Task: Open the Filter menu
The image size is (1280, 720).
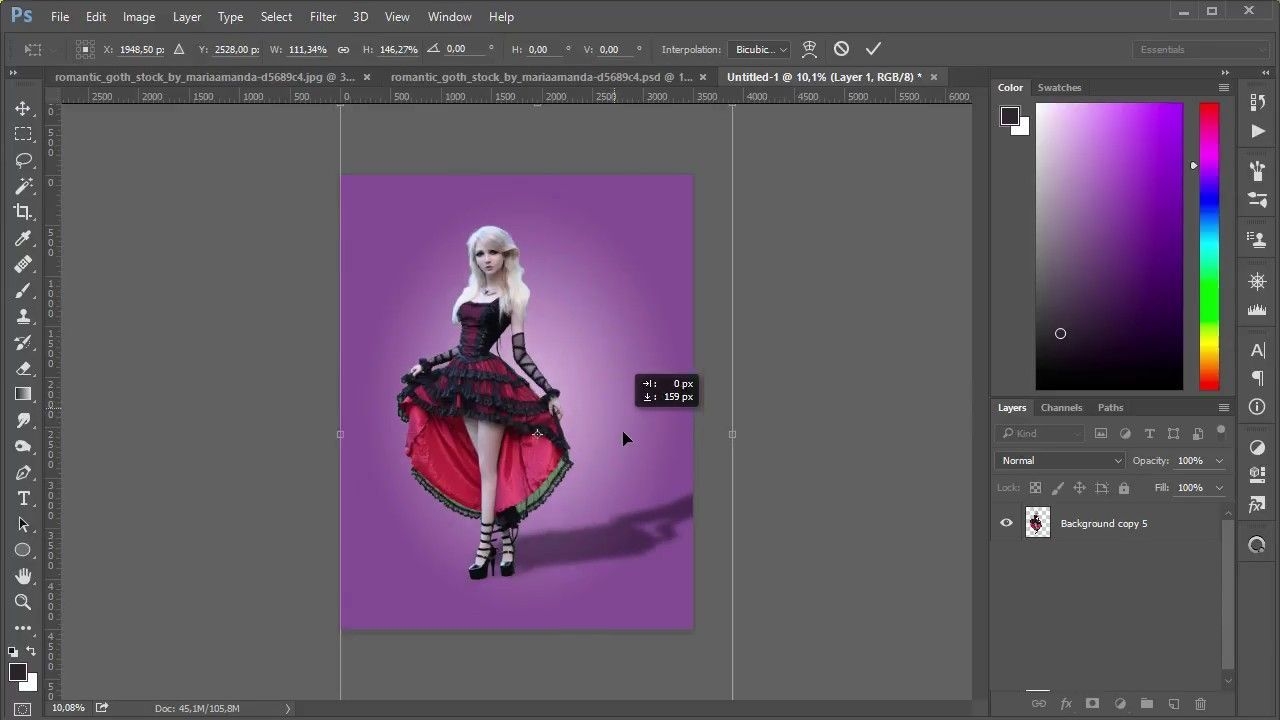Action: click(x=323, y=17)
